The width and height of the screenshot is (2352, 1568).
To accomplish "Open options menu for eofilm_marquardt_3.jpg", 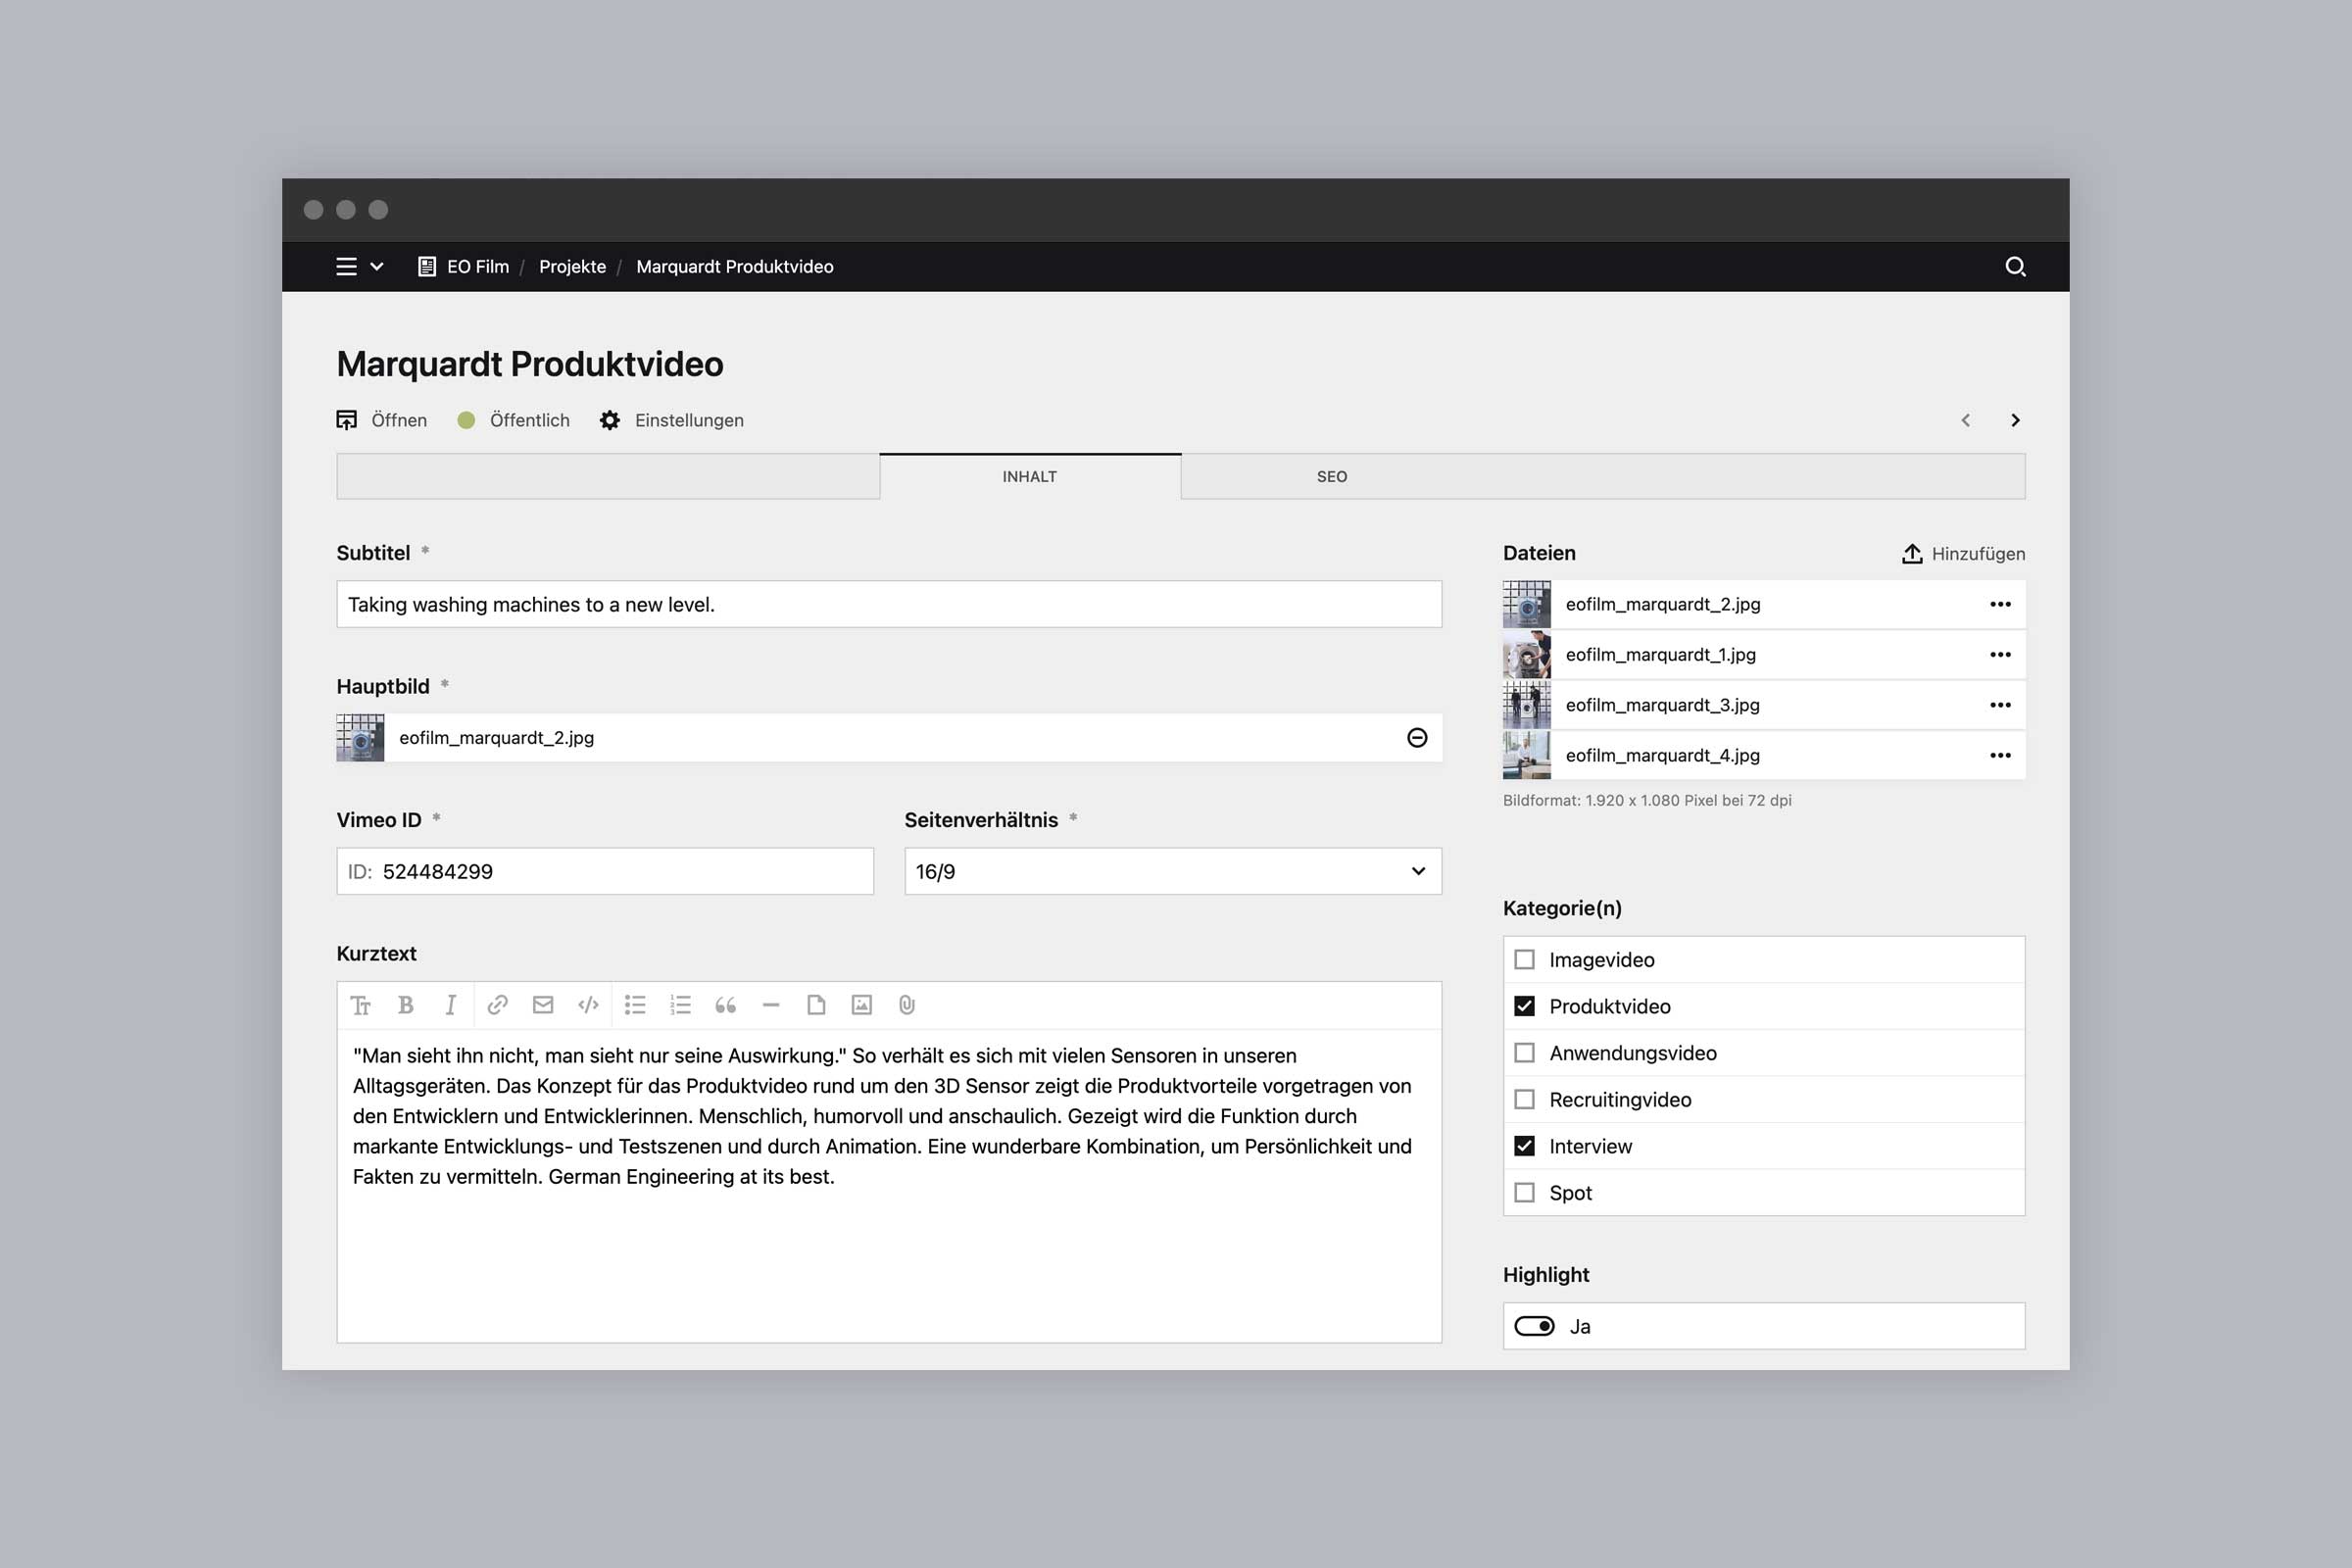I will pos(2000,705).
